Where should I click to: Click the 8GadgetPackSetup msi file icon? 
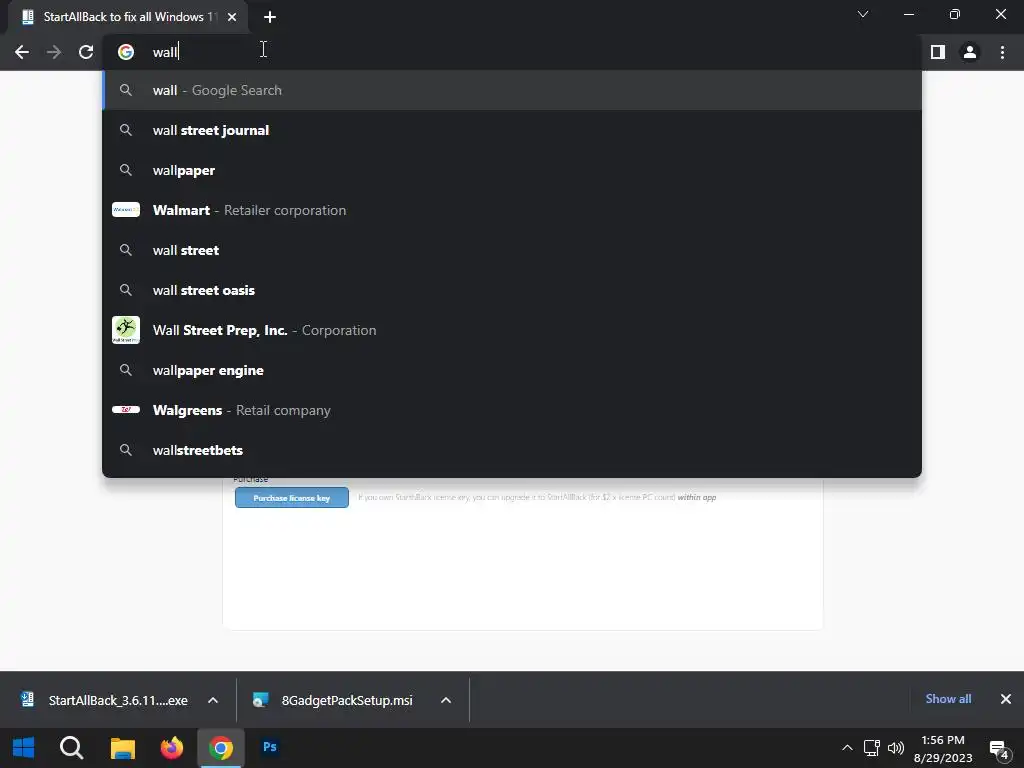[x=261, y=699]
